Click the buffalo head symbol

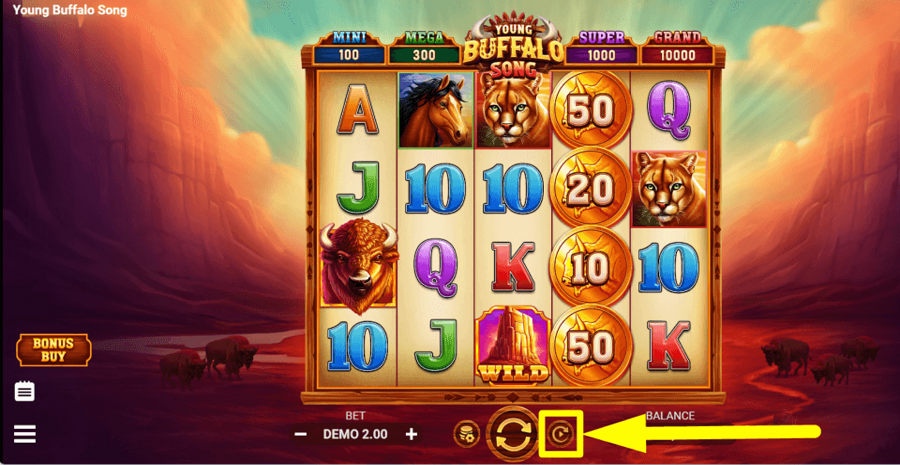pos(359,266)
